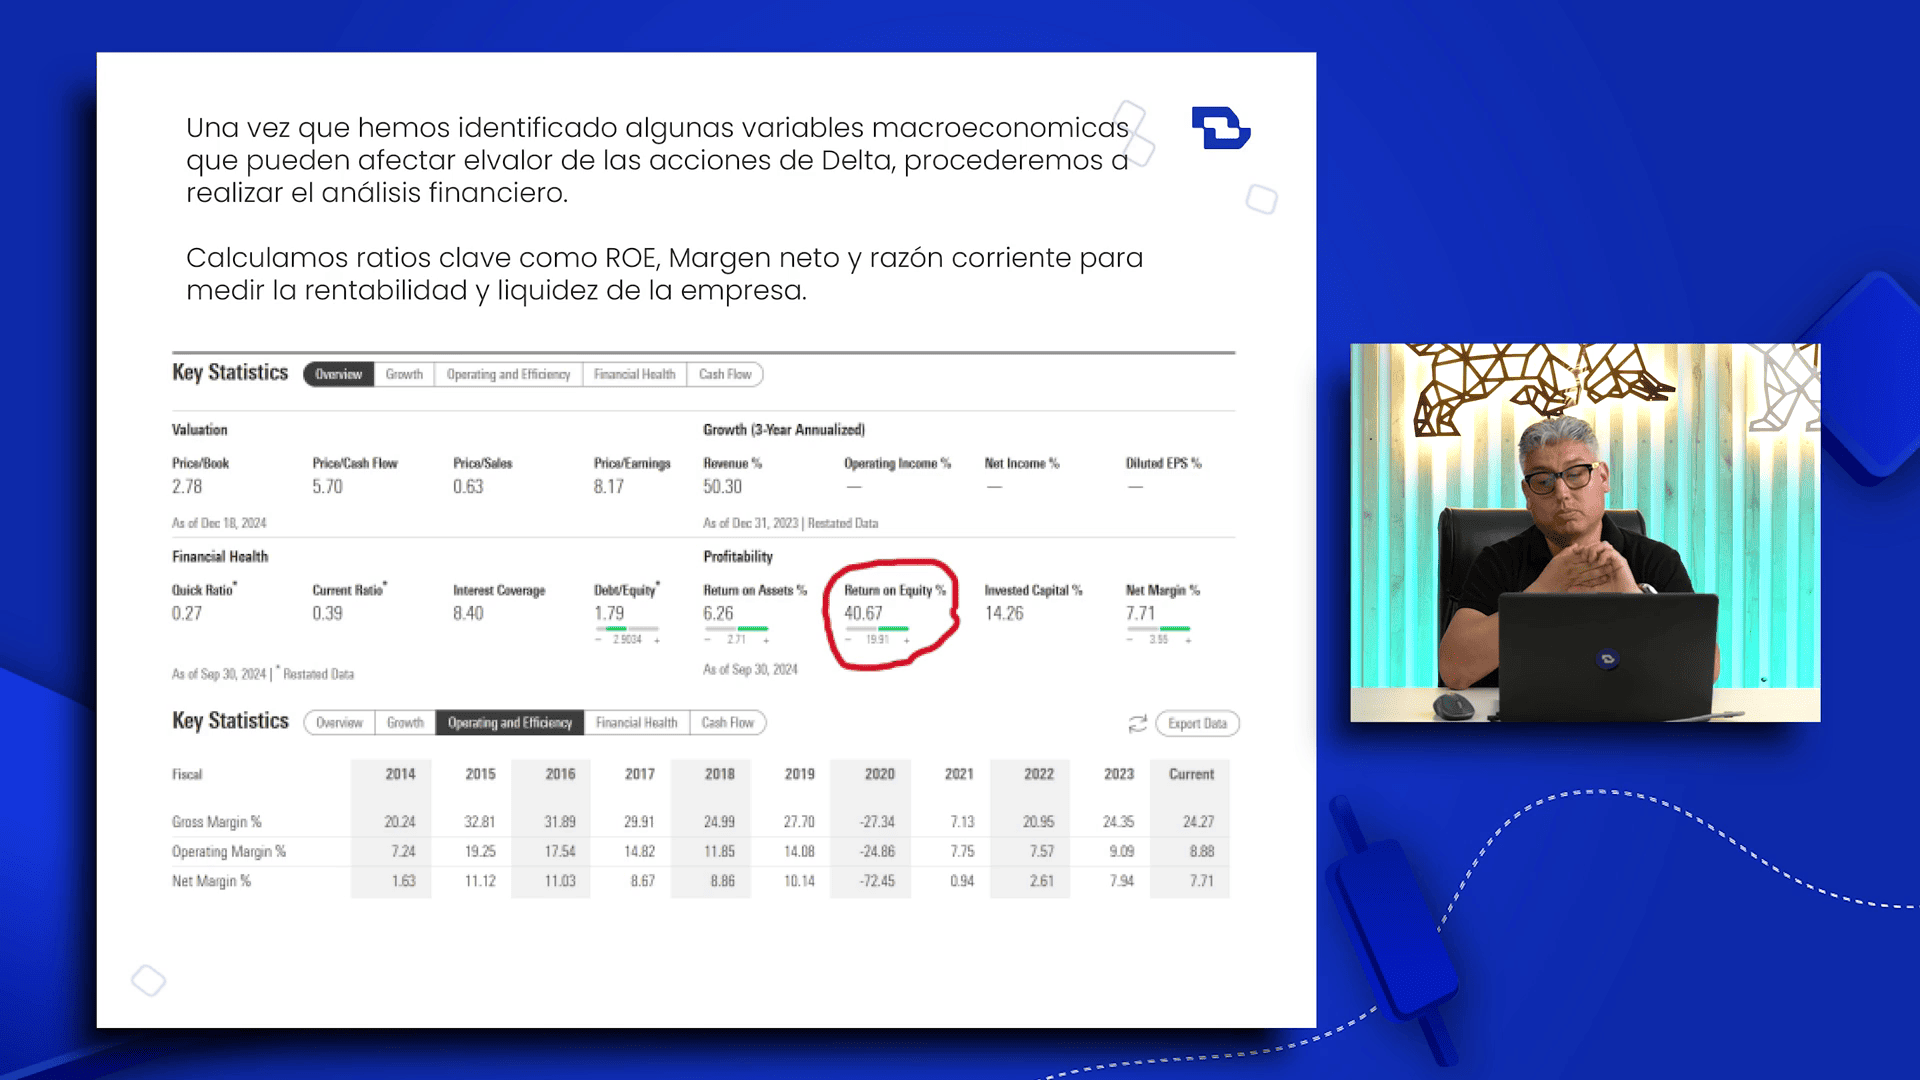Select the Overview tab in the upper Key Statistics
This screenshot has width=1920, height=1080.
pos(338,374)
